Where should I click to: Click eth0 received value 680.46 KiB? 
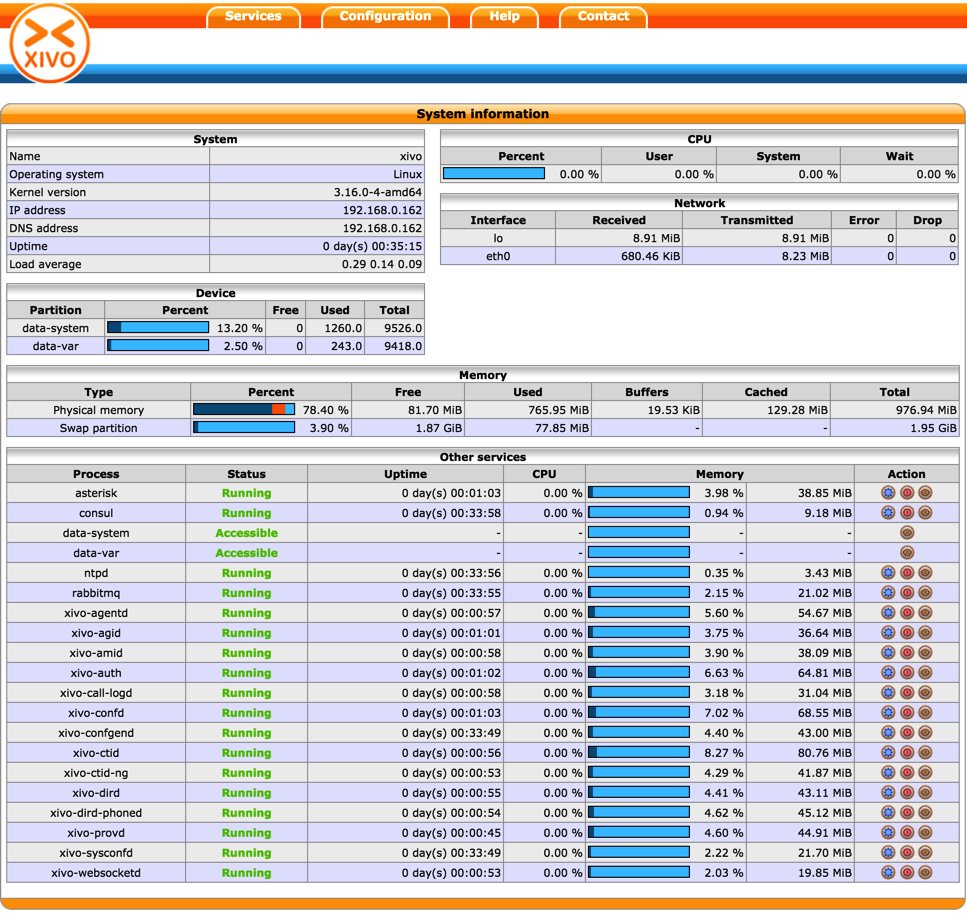coord(650,256)
